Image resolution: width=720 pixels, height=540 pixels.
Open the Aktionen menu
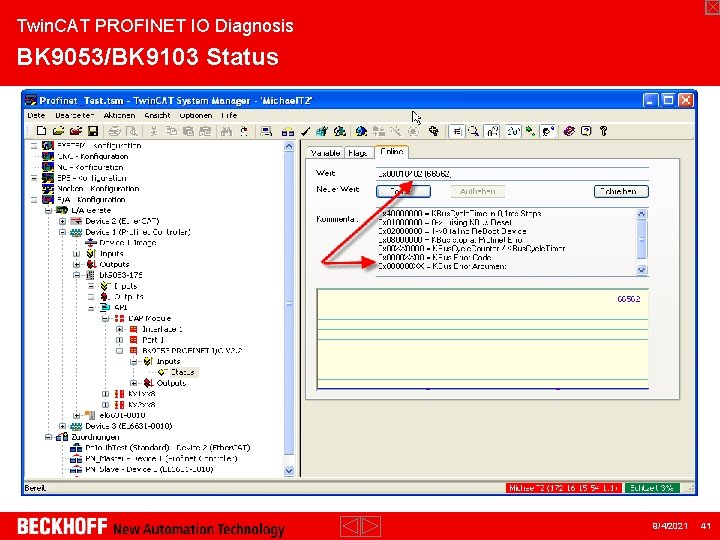pyautogui.click(x=119, y=115)
